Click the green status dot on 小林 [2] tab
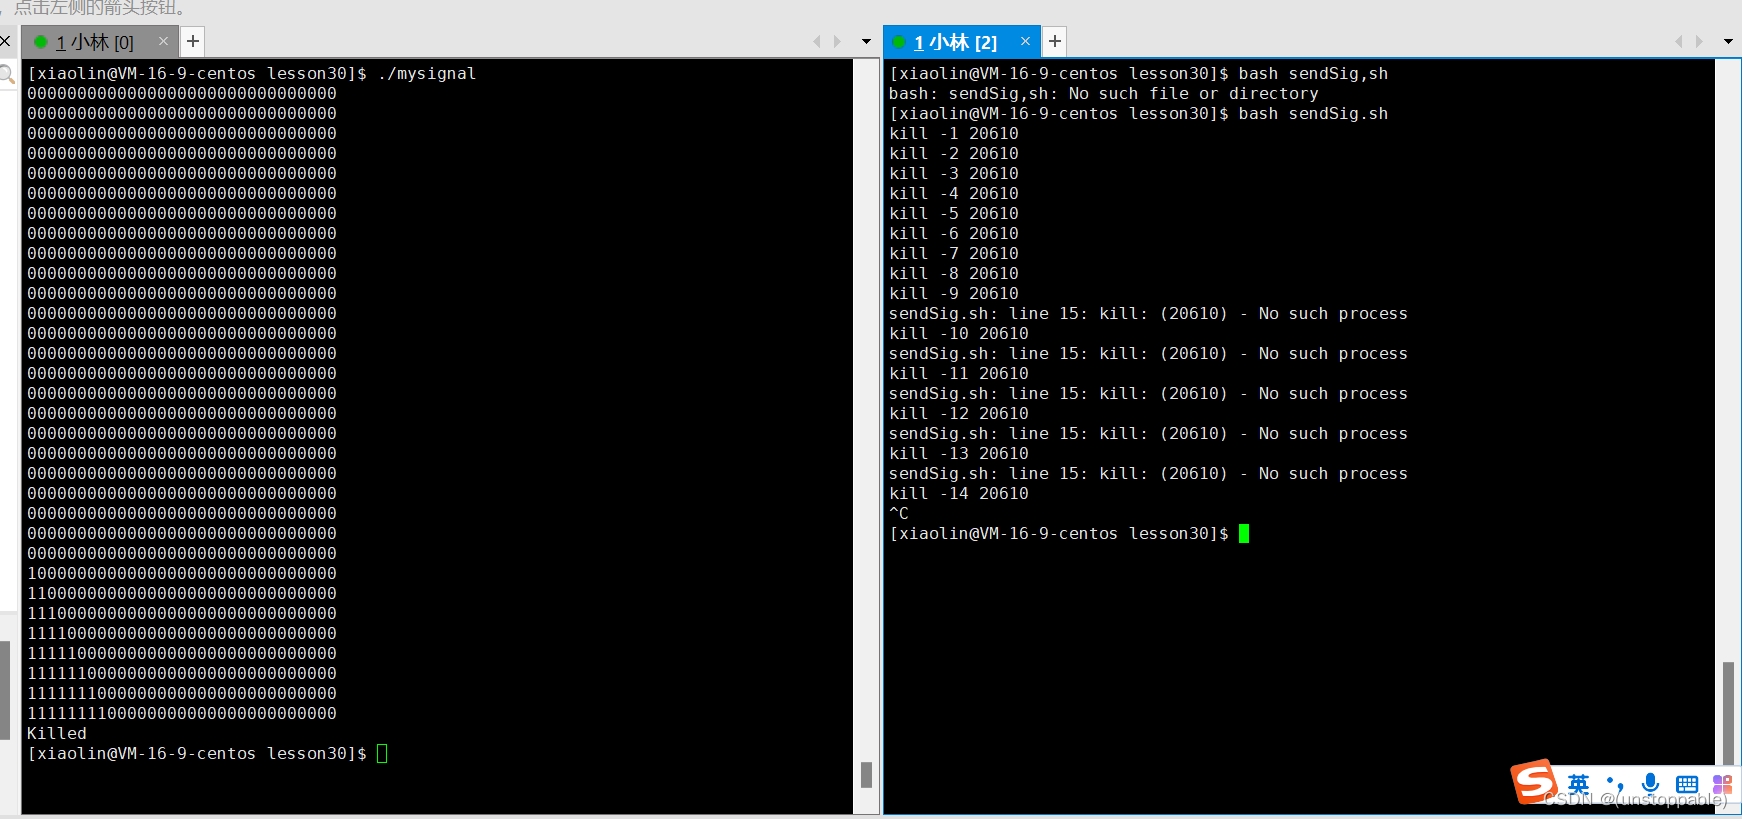 point(899,42)
